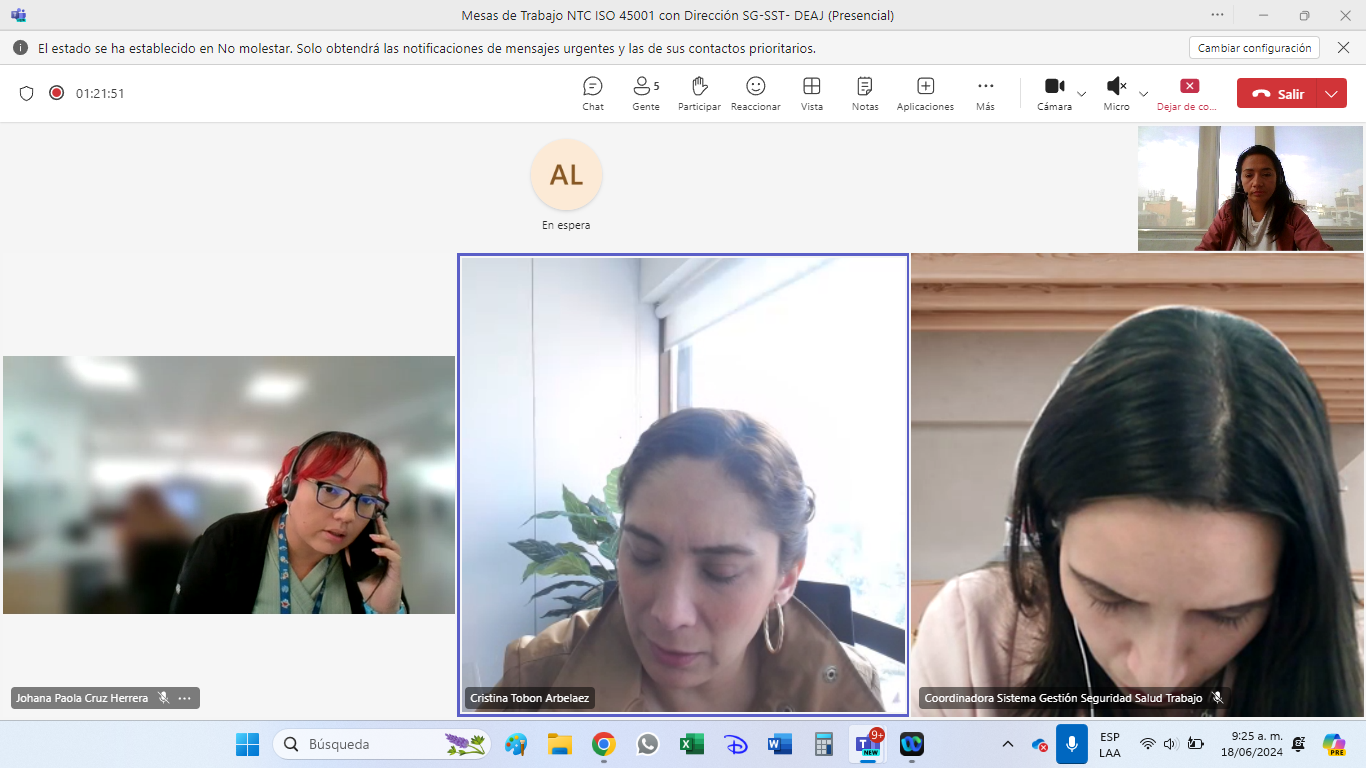
Task: Show hidden system tray icons
Action: pos(1008,744)
